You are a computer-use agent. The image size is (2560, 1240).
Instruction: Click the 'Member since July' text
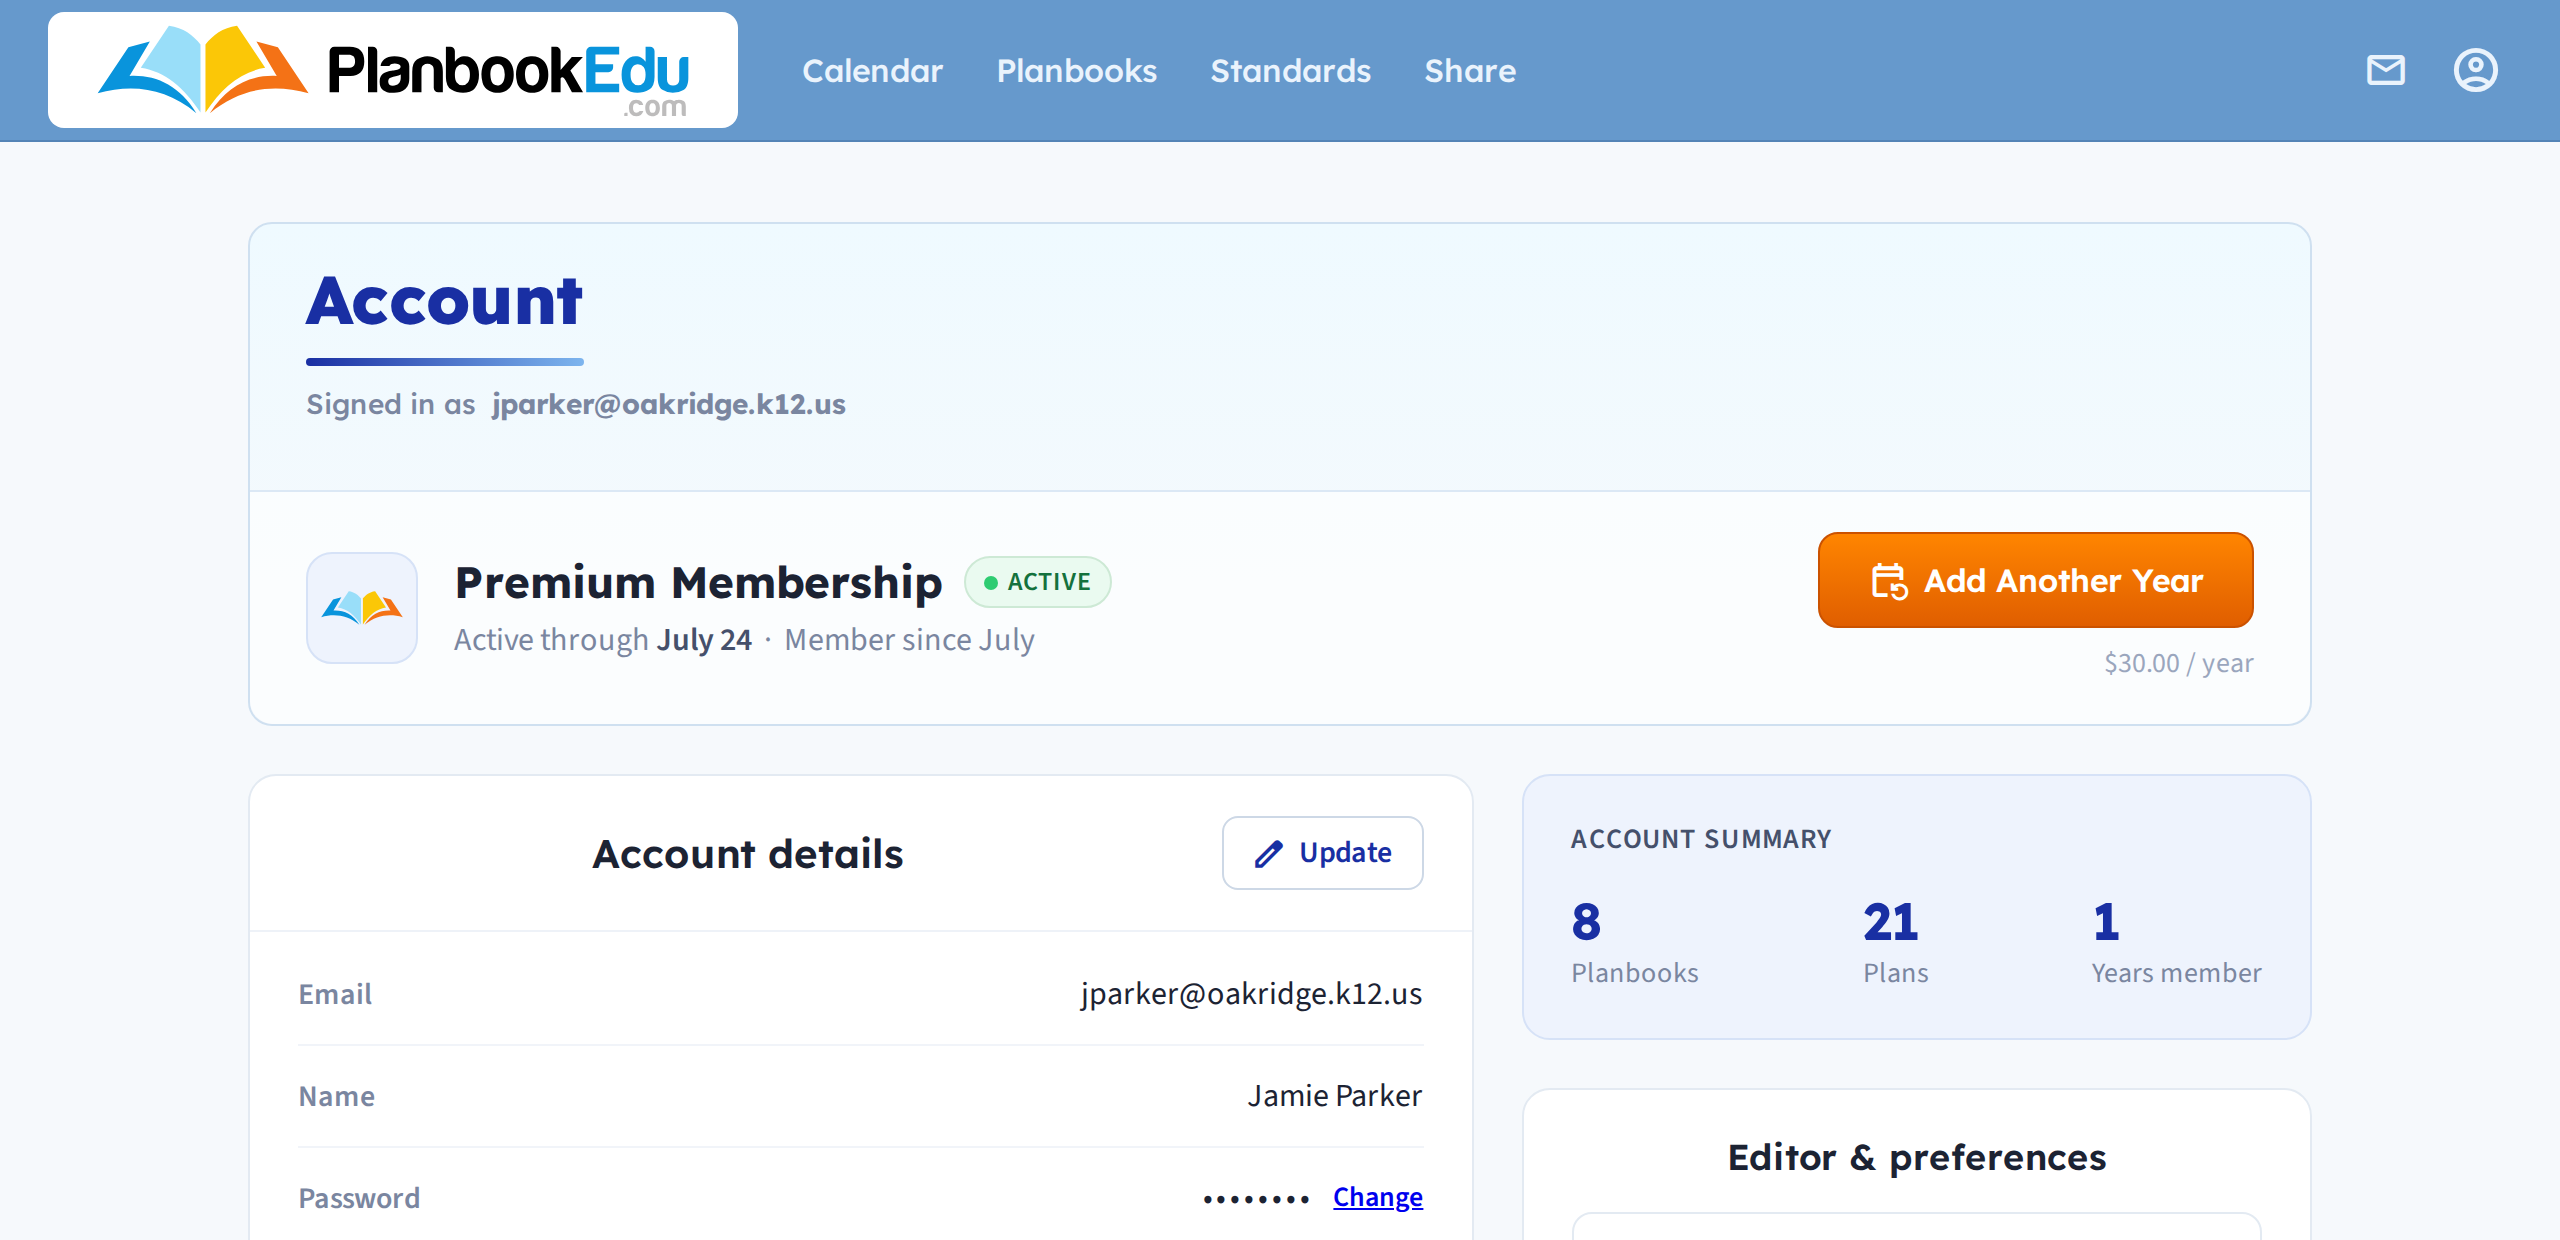909,640
